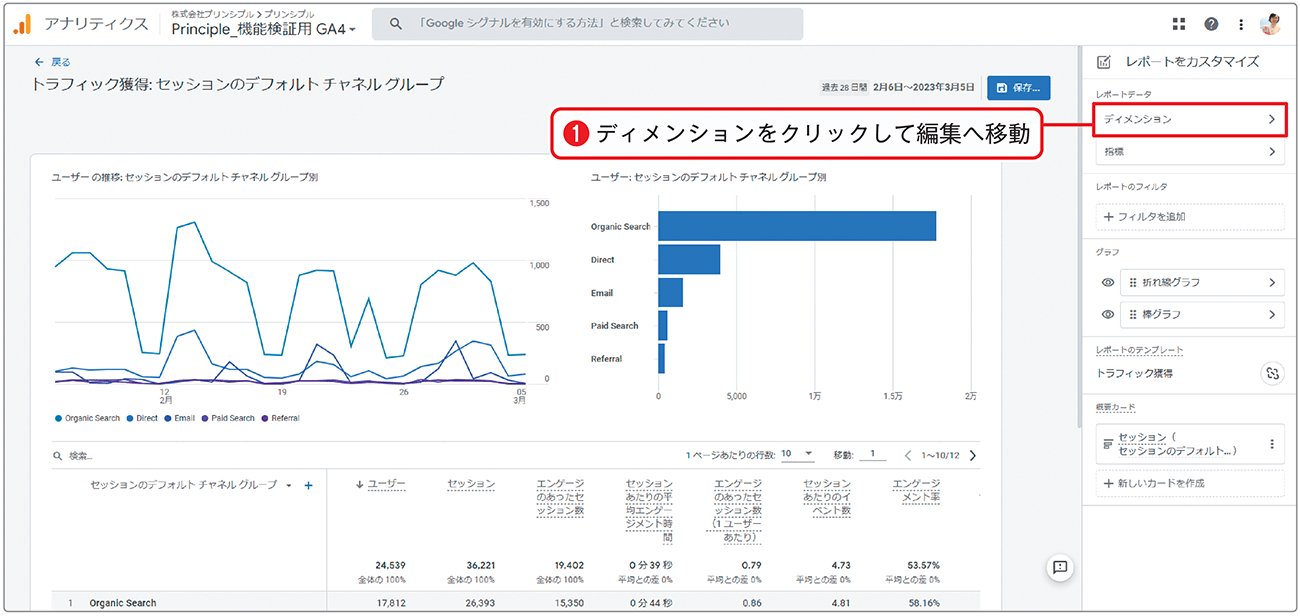This screenshot has height=616, width=1300.
Task: Go to the next table page arrow
Action: pyautogui.click(x=972, y=455)
